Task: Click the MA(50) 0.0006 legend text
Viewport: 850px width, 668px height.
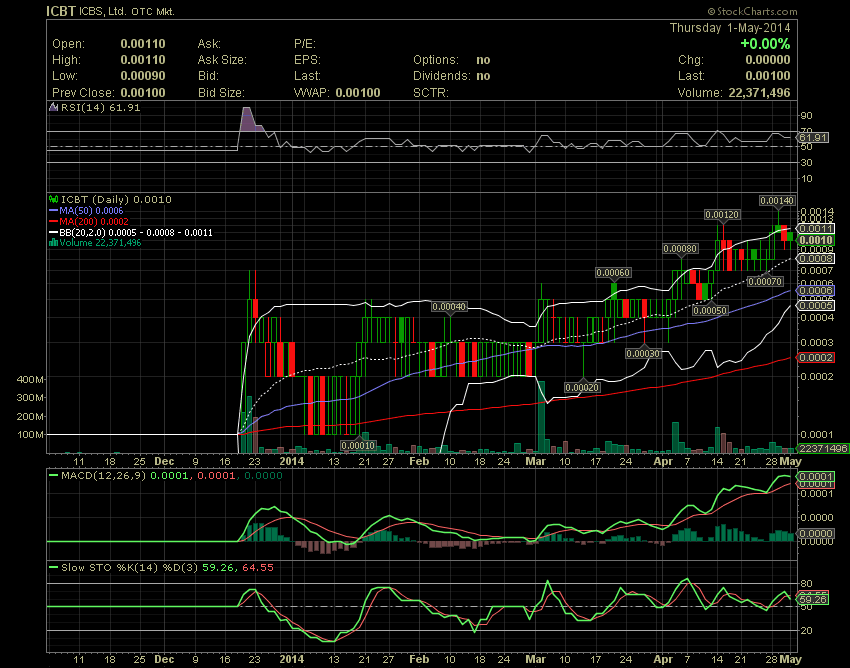Action: click(x=91, y=210)
